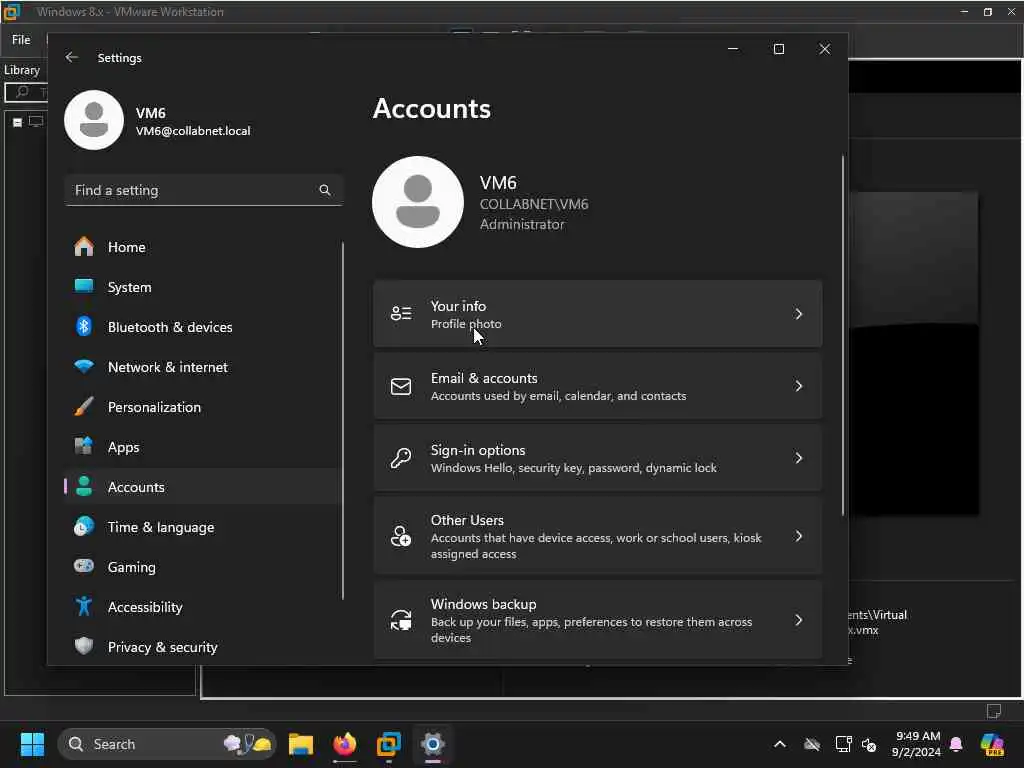Open Email & accounts settings row

(x=598, y=386)
